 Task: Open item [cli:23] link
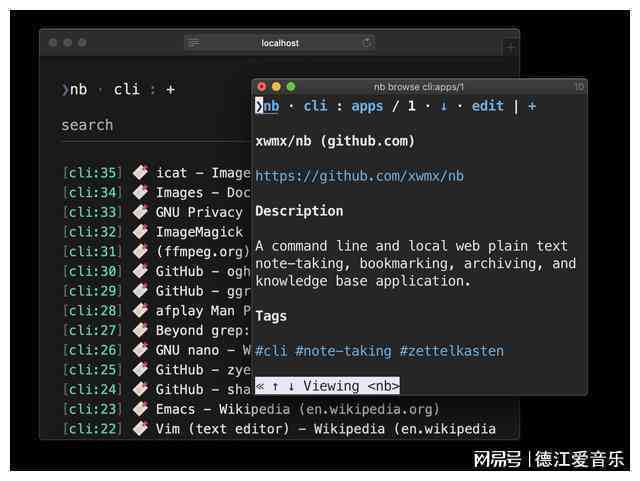(x=93, y=409)
